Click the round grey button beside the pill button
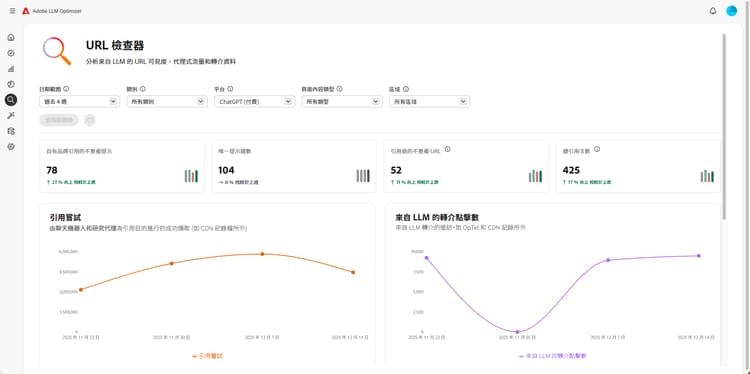 [x=89, y=120]
